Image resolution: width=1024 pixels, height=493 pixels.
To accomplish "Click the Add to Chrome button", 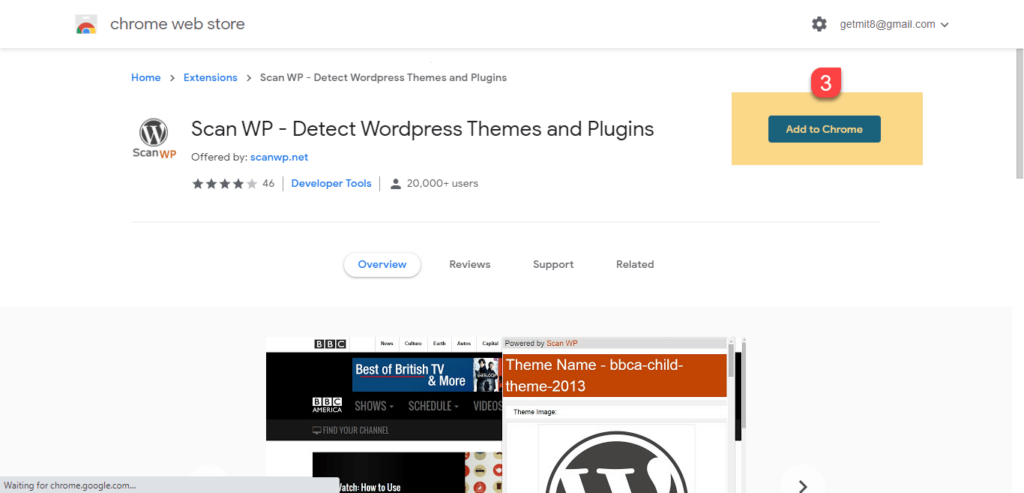I will tap(824, 129).
